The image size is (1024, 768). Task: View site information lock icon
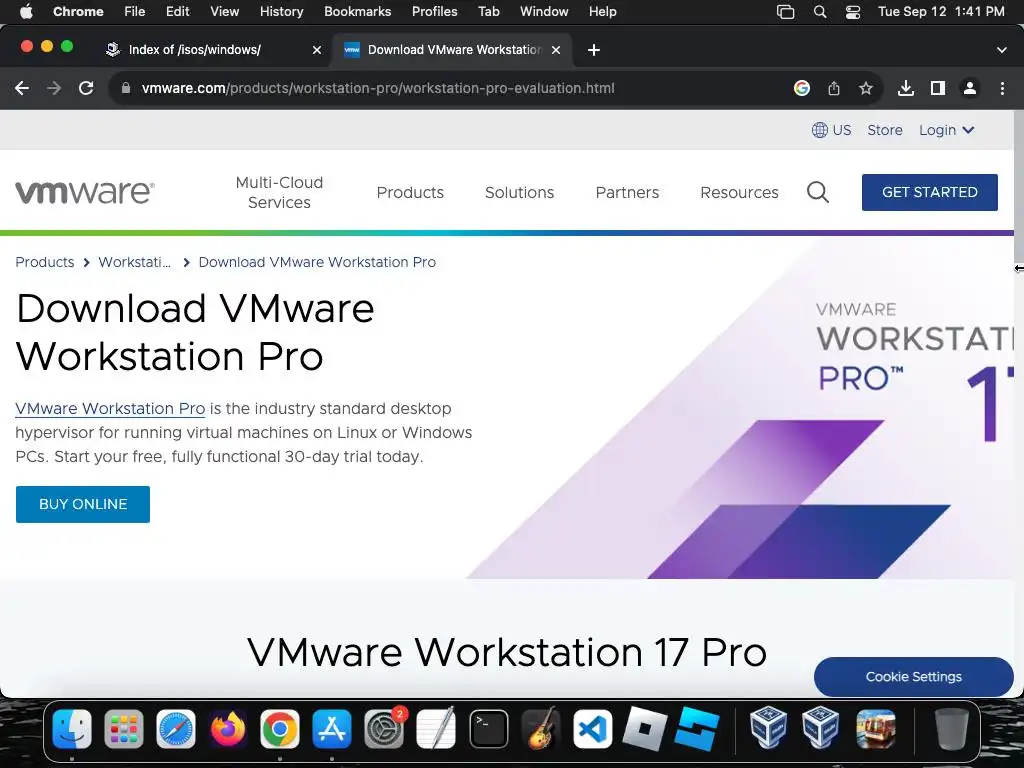point(126,88)
